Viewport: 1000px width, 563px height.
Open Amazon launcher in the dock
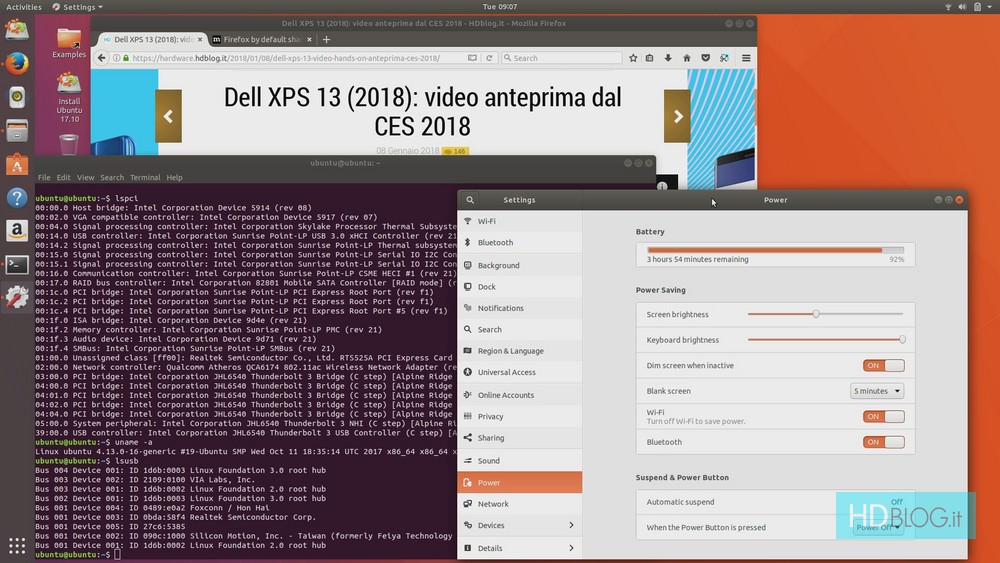click(16, 231)
